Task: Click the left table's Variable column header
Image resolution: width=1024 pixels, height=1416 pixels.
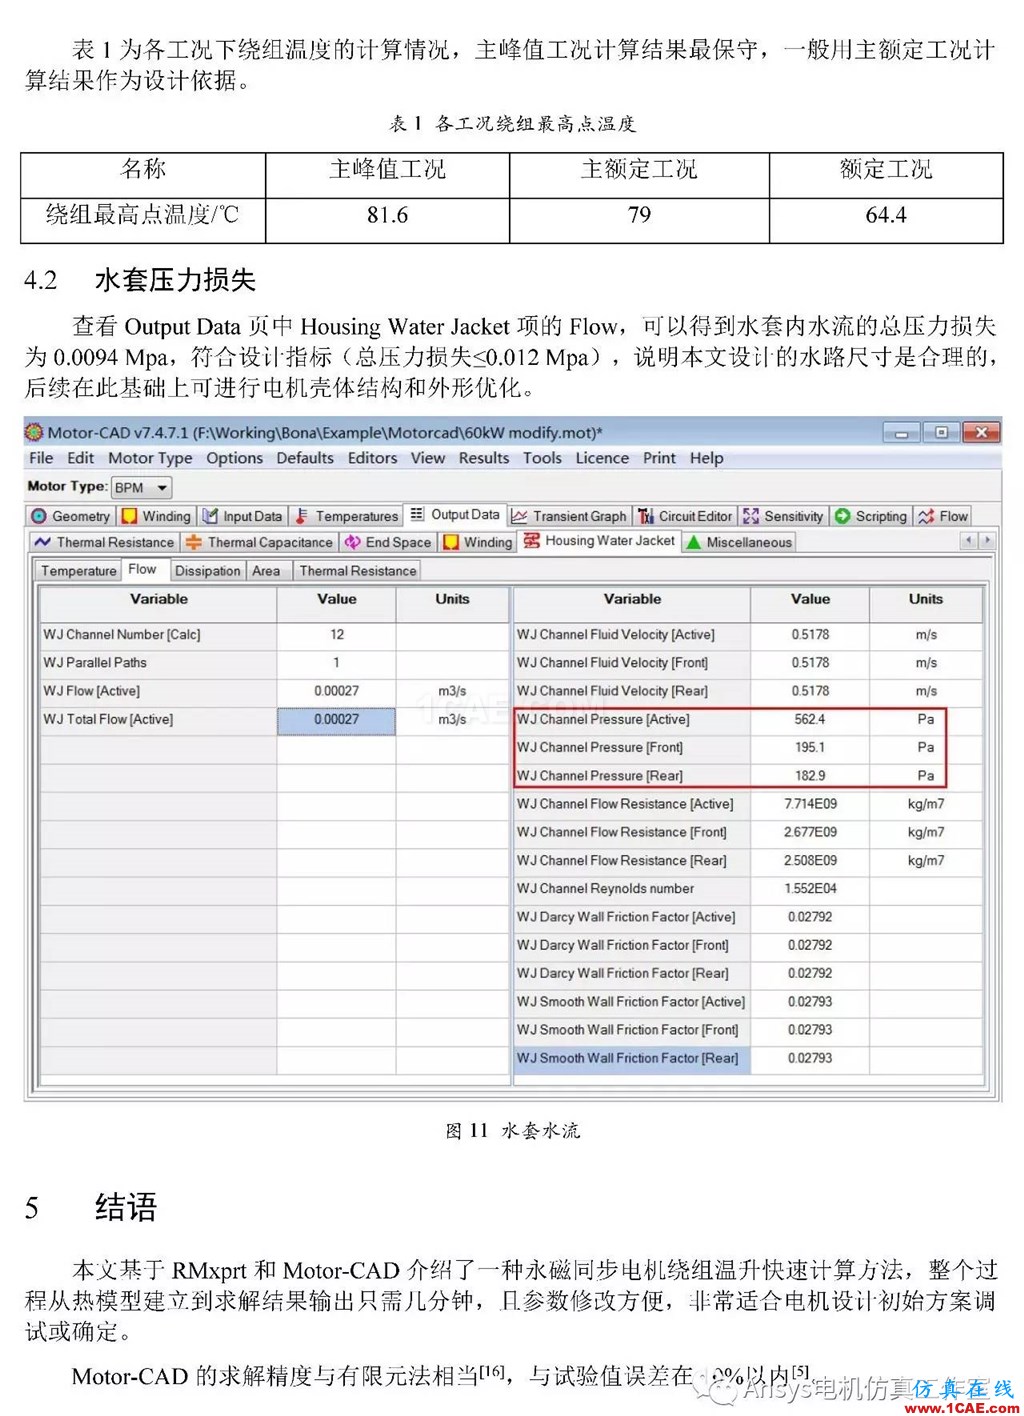Action: 158,599
